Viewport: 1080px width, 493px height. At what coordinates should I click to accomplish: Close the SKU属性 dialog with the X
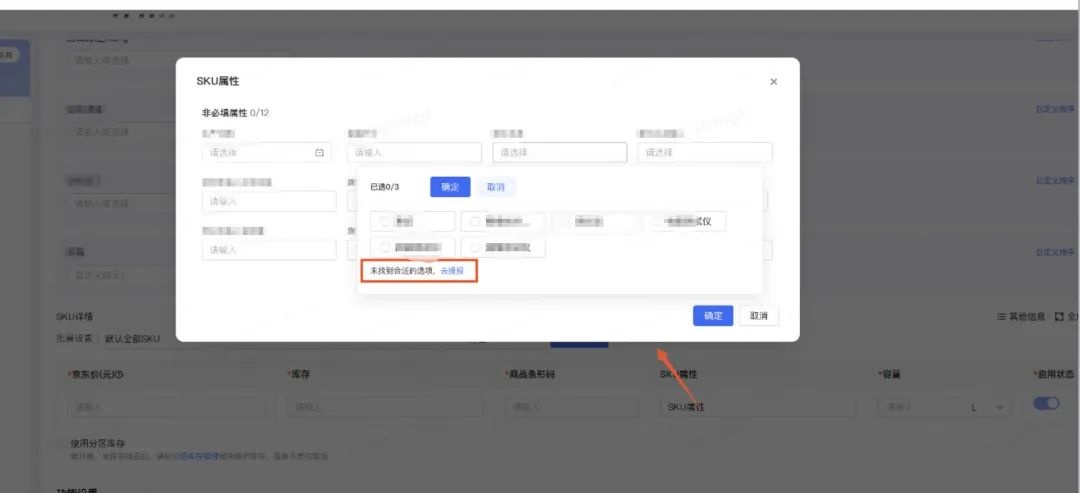point(773,82)
